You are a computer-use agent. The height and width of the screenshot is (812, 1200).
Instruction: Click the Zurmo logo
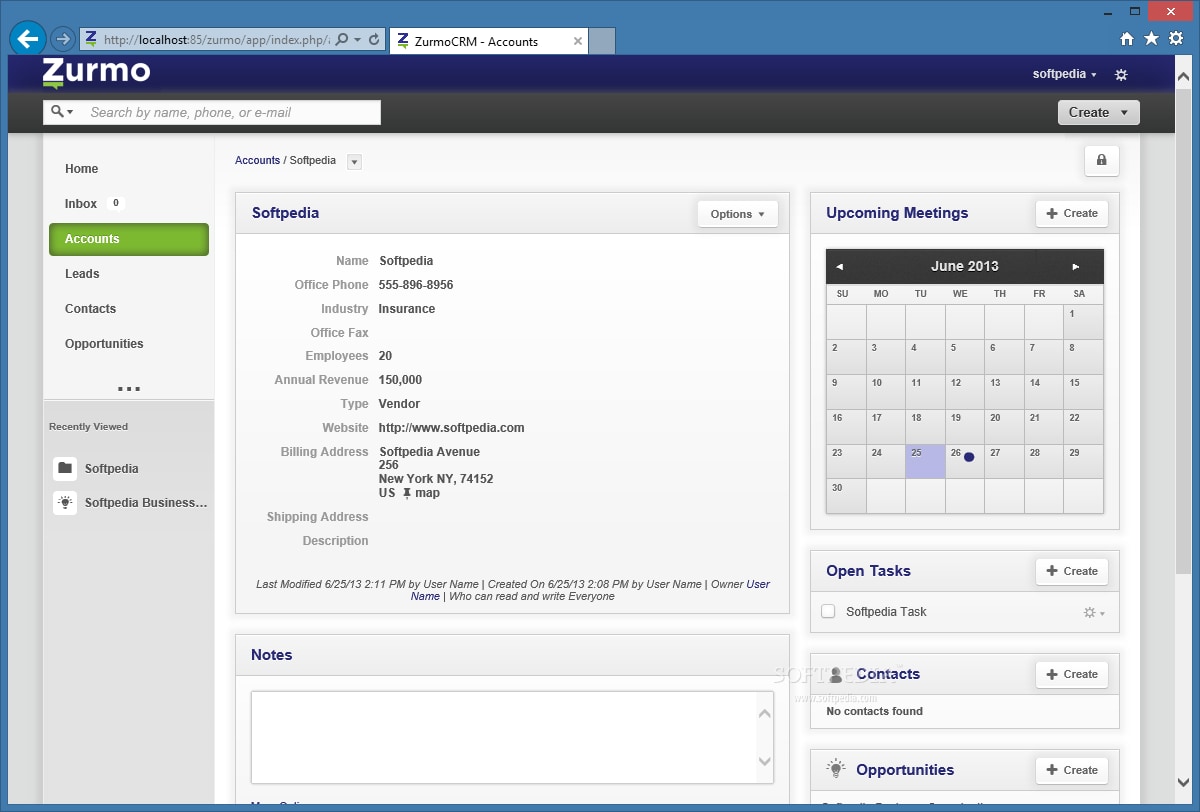click(x=96, y=73)
